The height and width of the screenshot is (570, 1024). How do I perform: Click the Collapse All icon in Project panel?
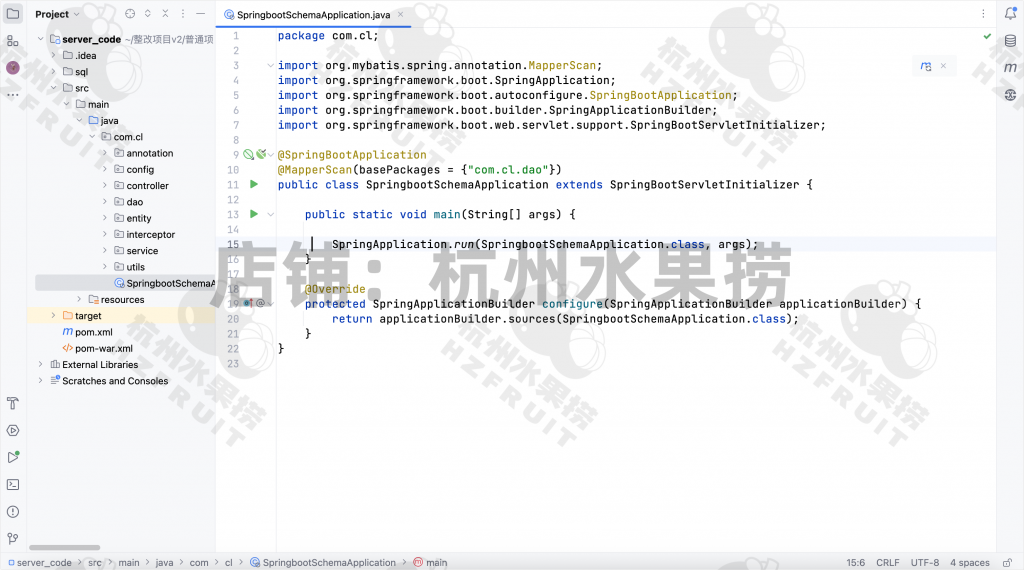coord(165,14)
